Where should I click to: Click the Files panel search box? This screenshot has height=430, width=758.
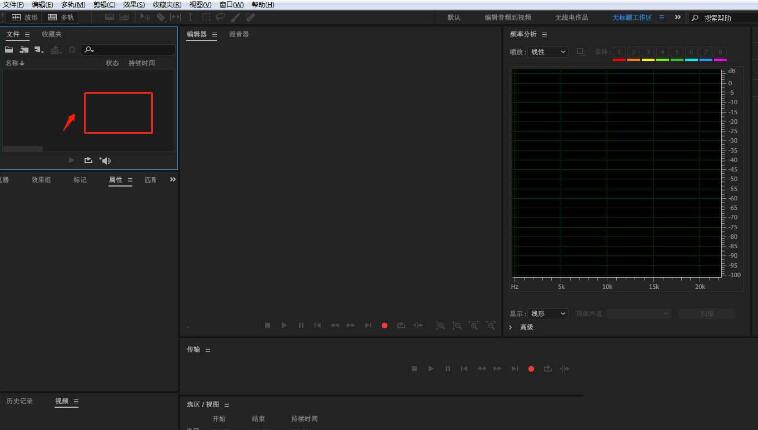coord(129,50)
